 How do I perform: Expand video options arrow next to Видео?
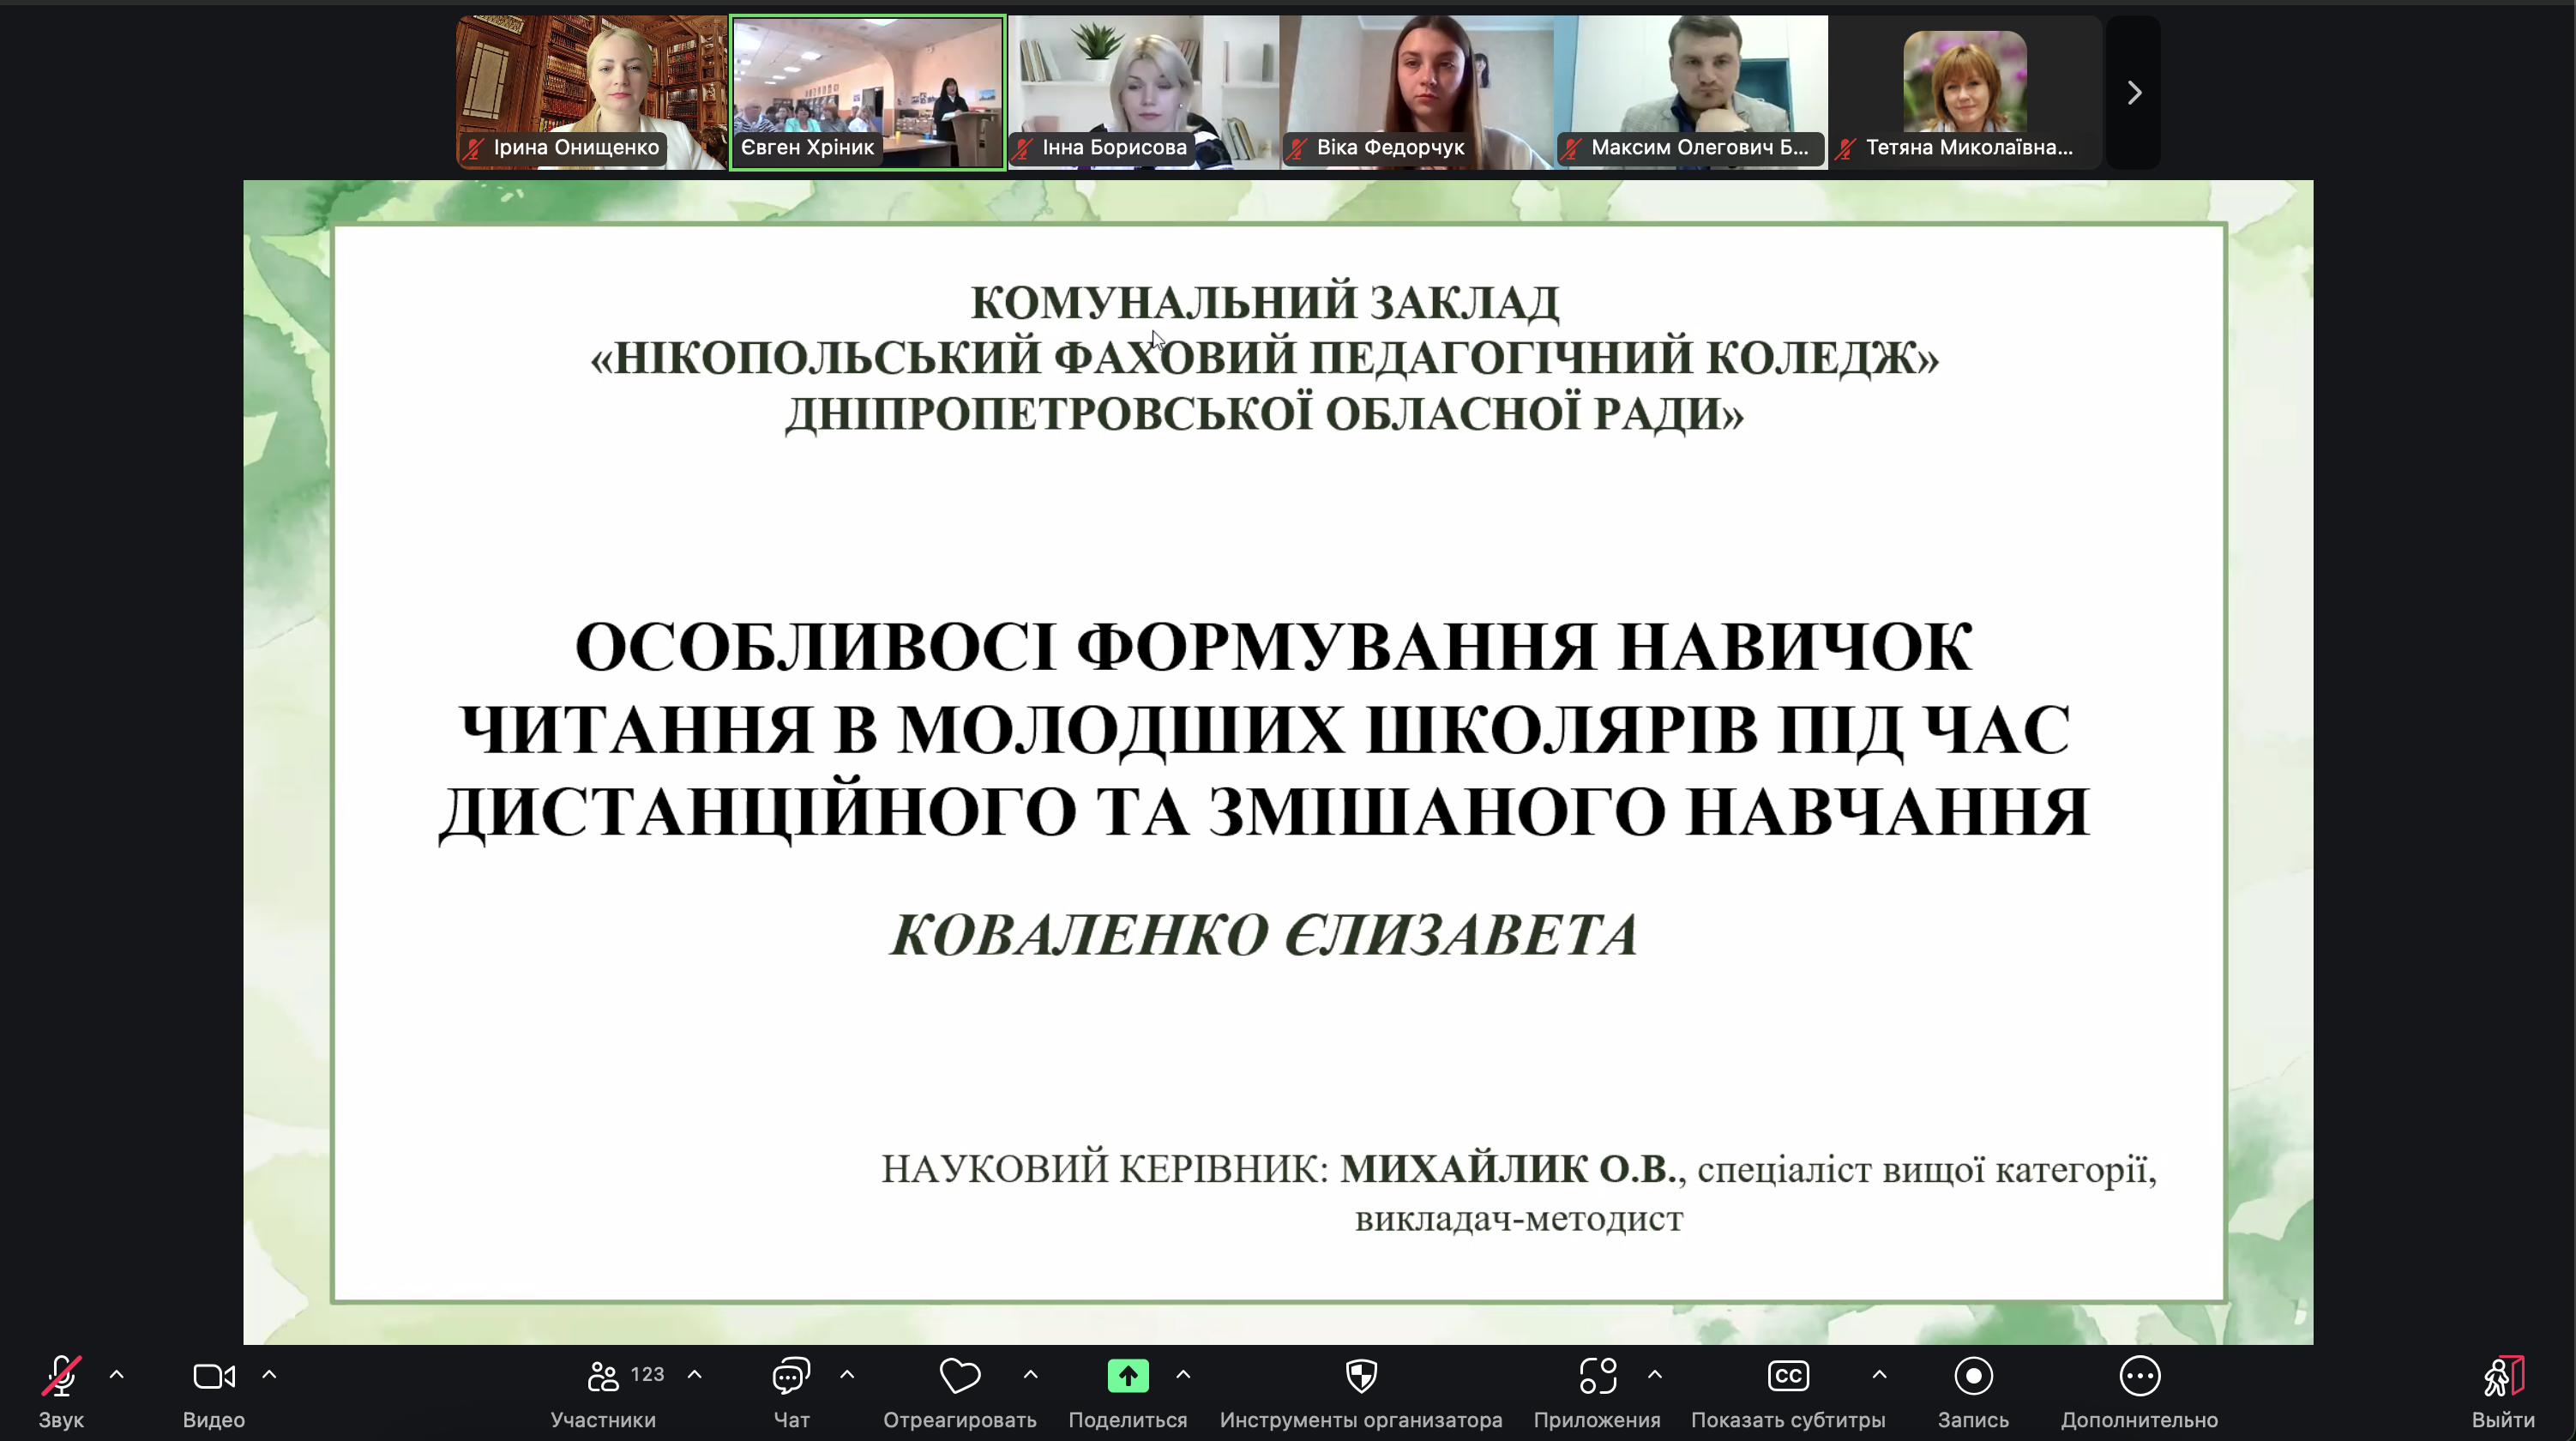click(269, 1375)
